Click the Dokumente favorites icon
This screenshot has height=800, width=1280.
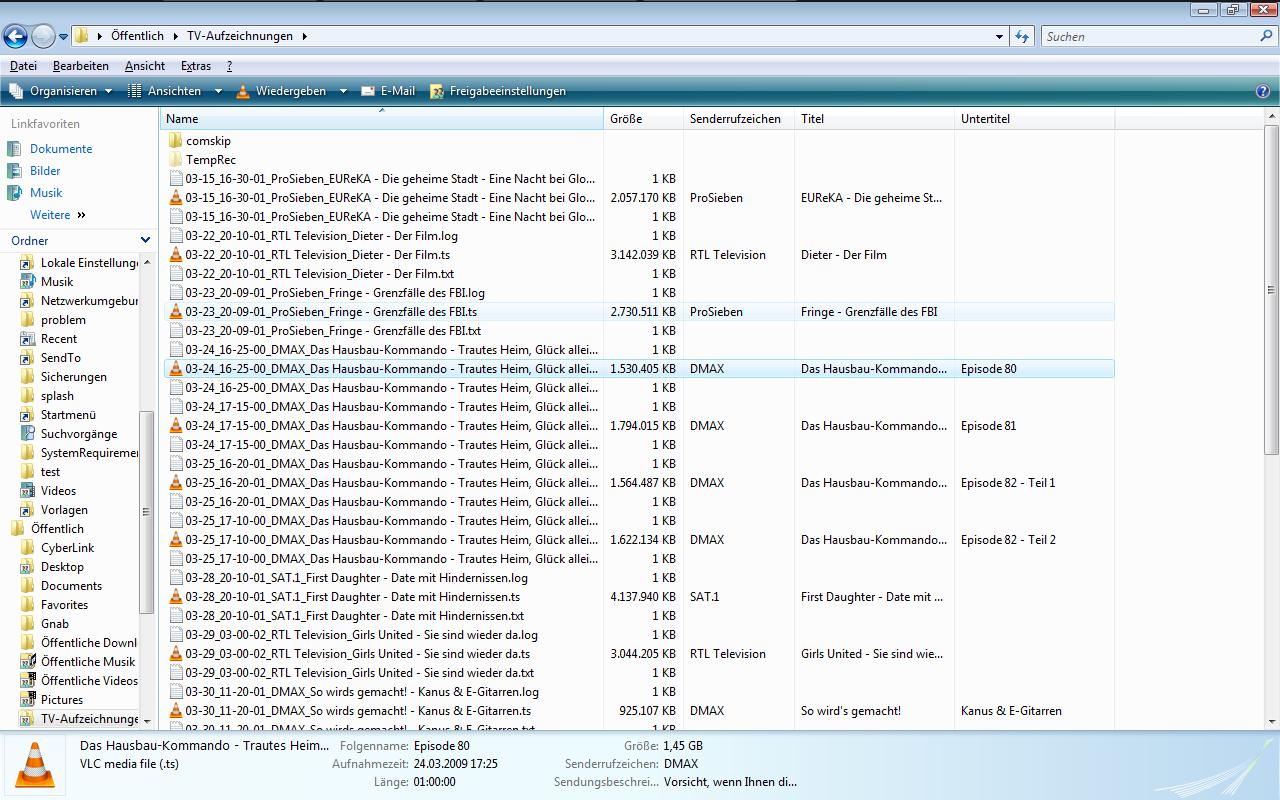click(15, 149)
